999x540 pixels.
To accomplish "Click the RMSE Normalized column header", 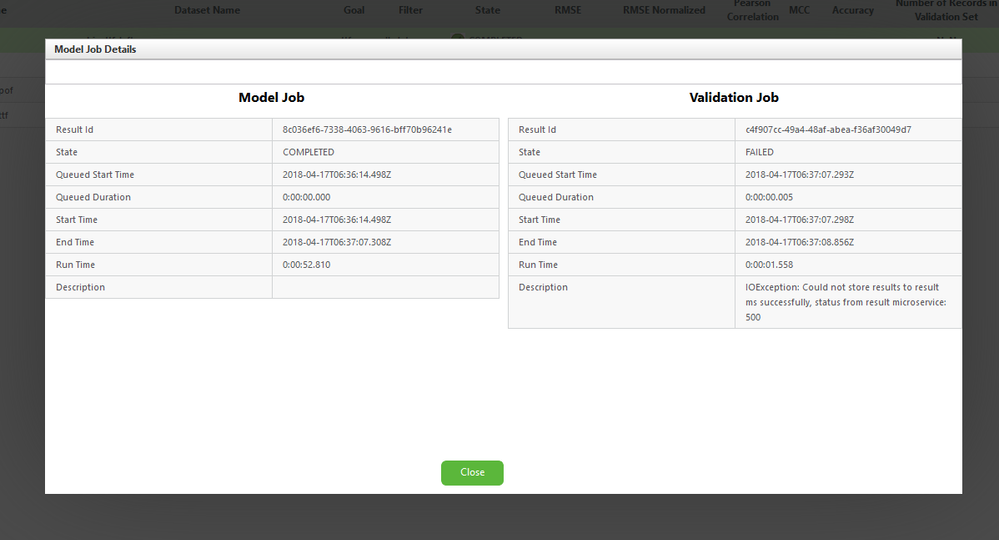I will [x=657, y=10].
